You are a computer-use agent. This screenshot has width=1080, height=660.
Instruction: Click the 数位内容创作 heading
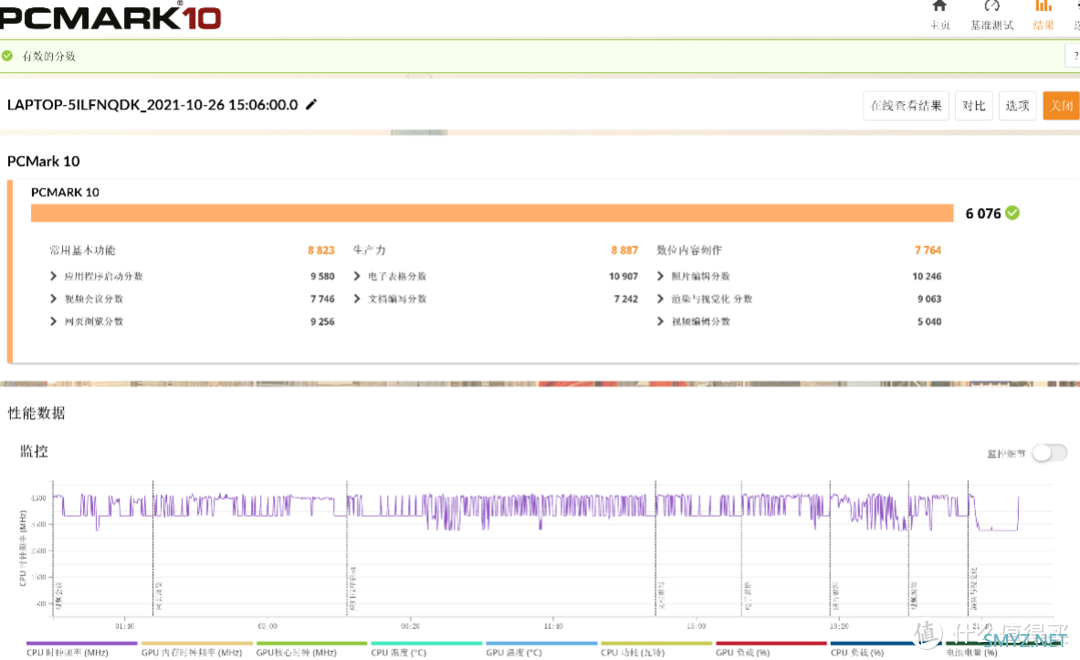689,250
